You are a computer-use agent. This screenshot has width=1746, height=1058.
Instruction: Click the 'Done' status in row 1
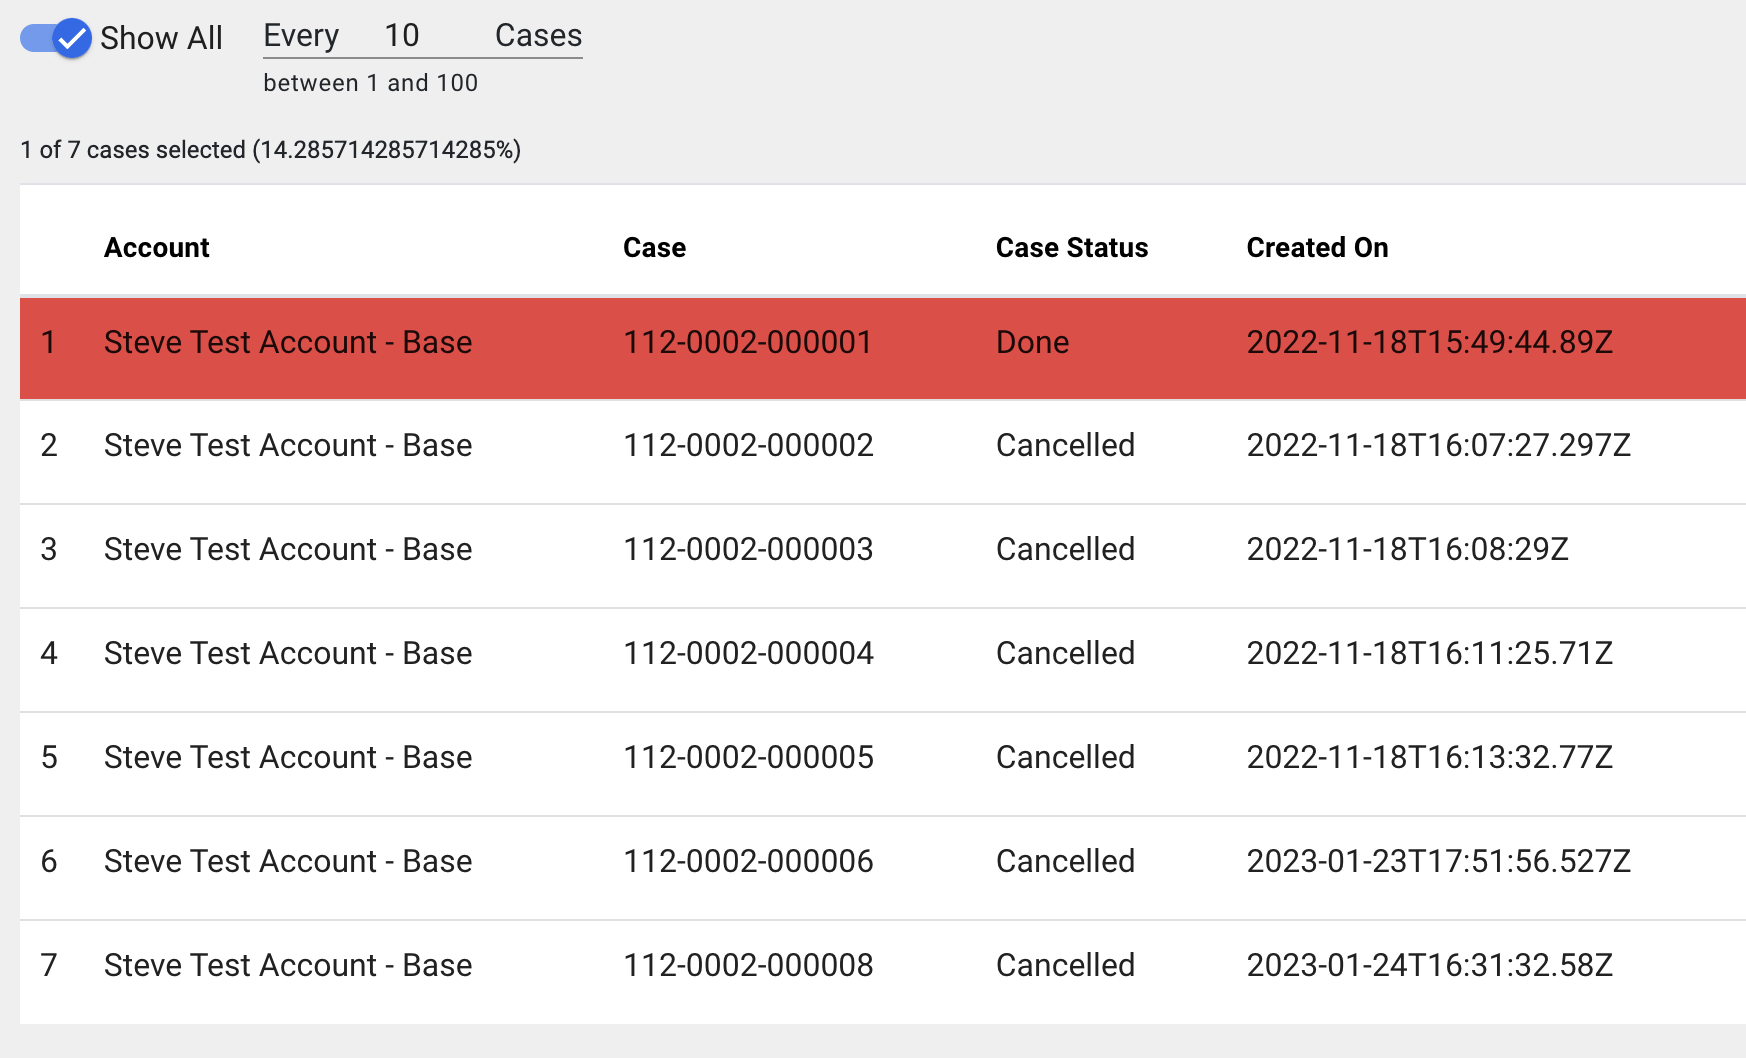(x=1031, y=343)
